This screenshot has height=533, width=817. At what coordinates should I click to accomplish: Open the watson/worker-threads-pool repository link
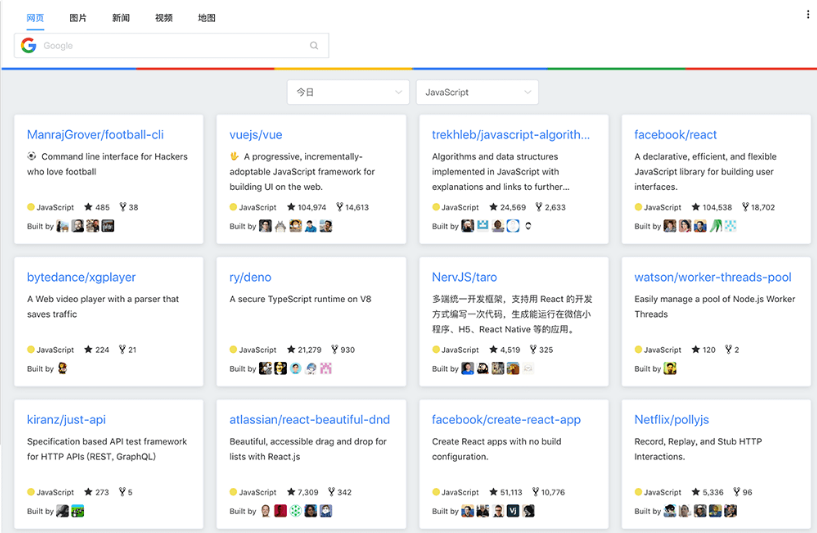coord(713,277)
